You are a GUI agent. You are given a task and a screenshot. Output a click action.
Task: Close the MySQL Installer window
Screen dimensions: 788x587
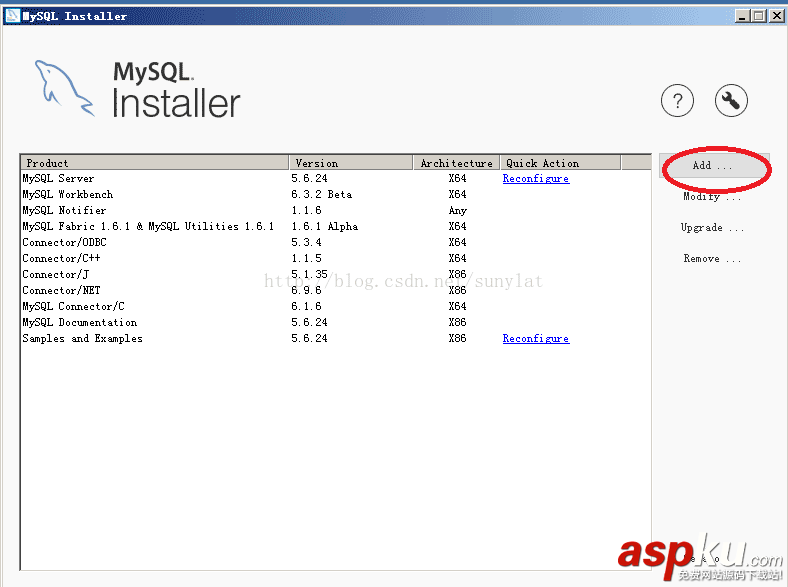coord(777,16)
